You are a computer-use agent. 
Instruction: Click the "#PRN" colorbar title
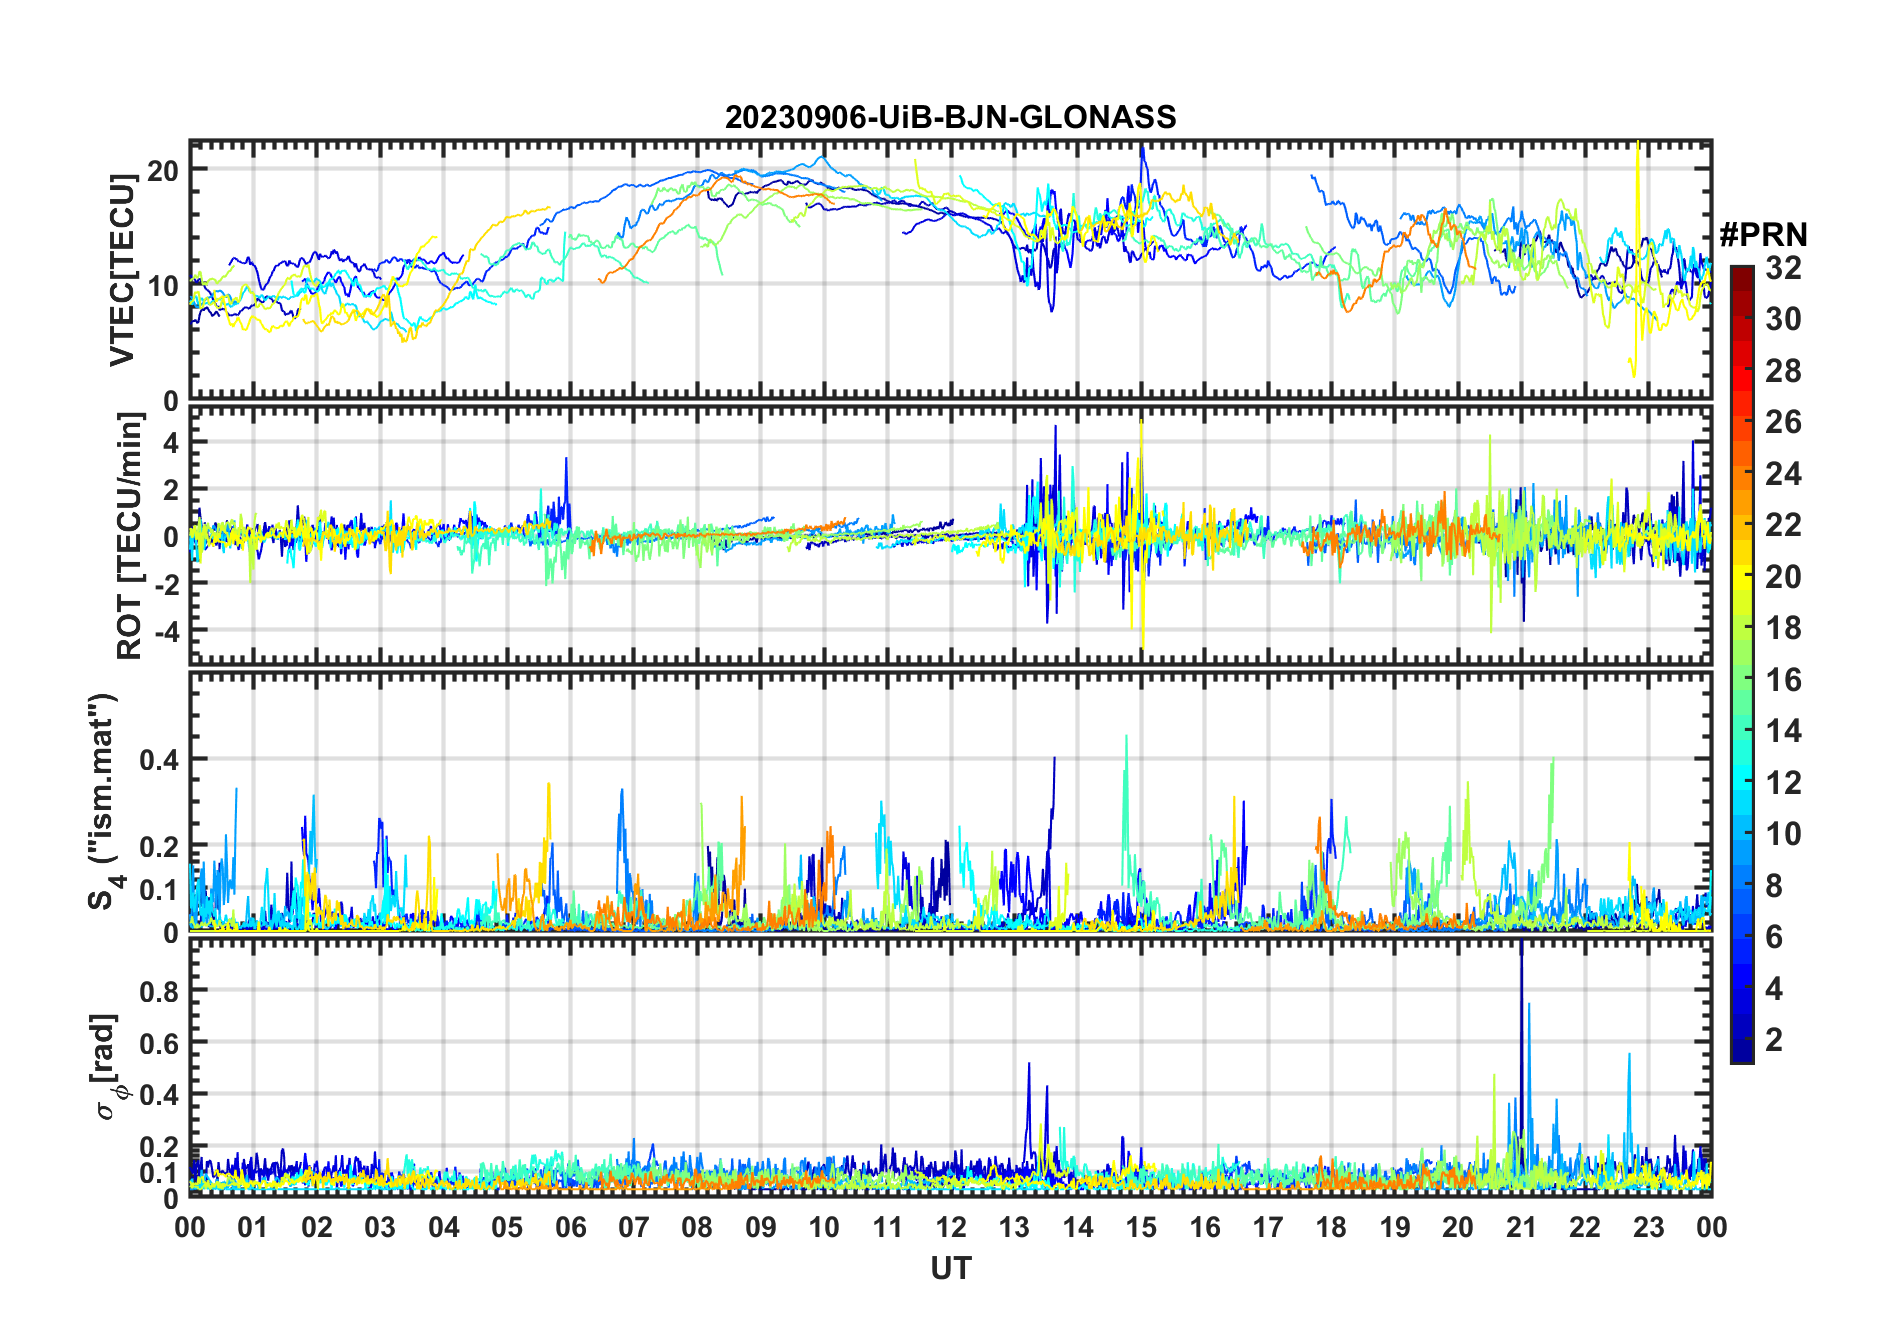[1763, 235]
